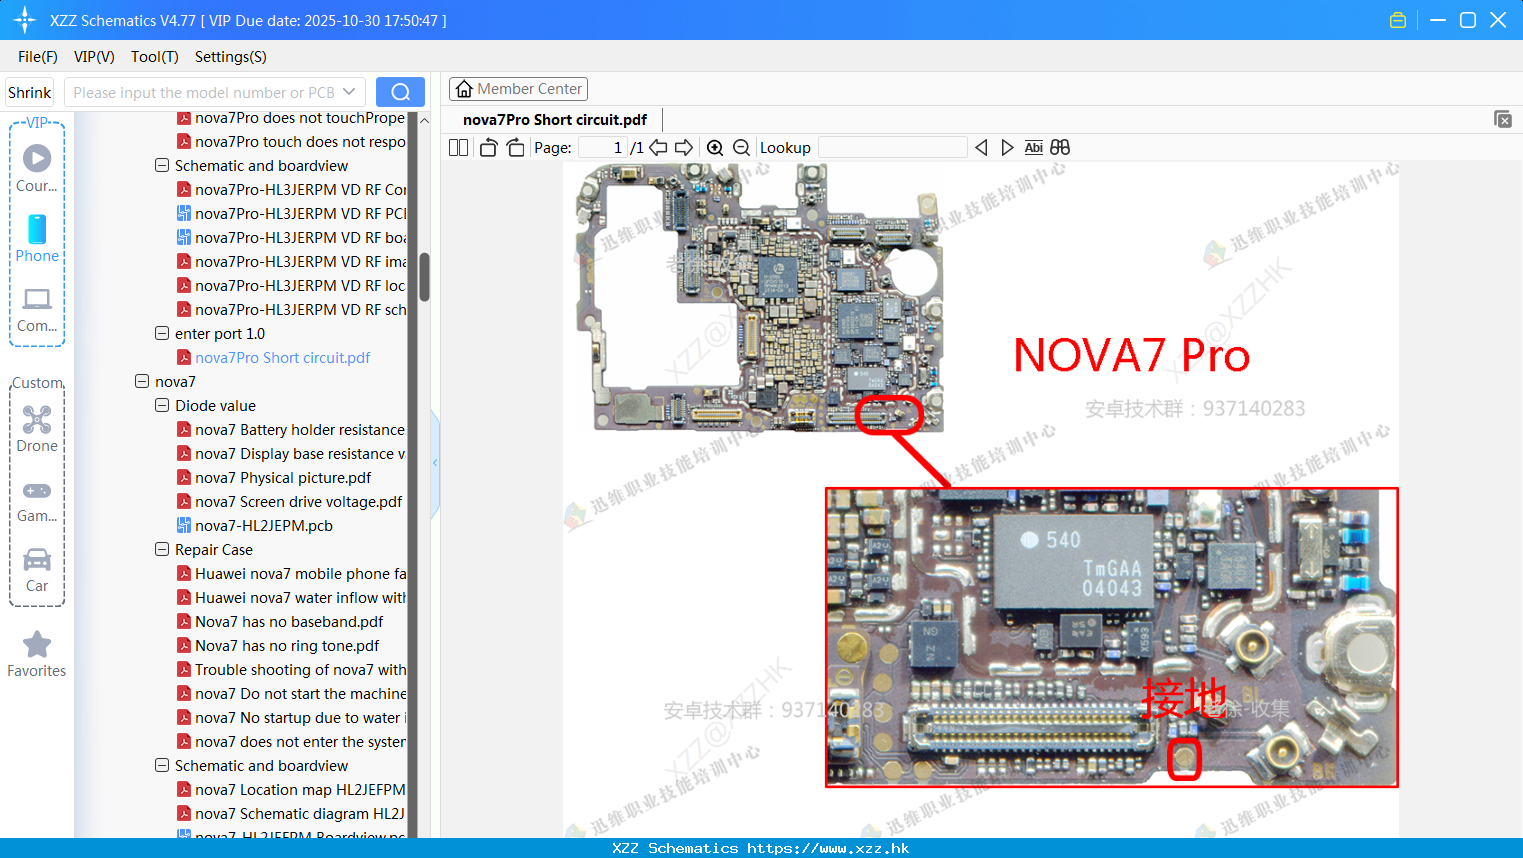The height and width of the screenshot is (858, 1523).
Task: Open the nova7-HL2JEPM.pcb board file
Action: tap(264, 526)
